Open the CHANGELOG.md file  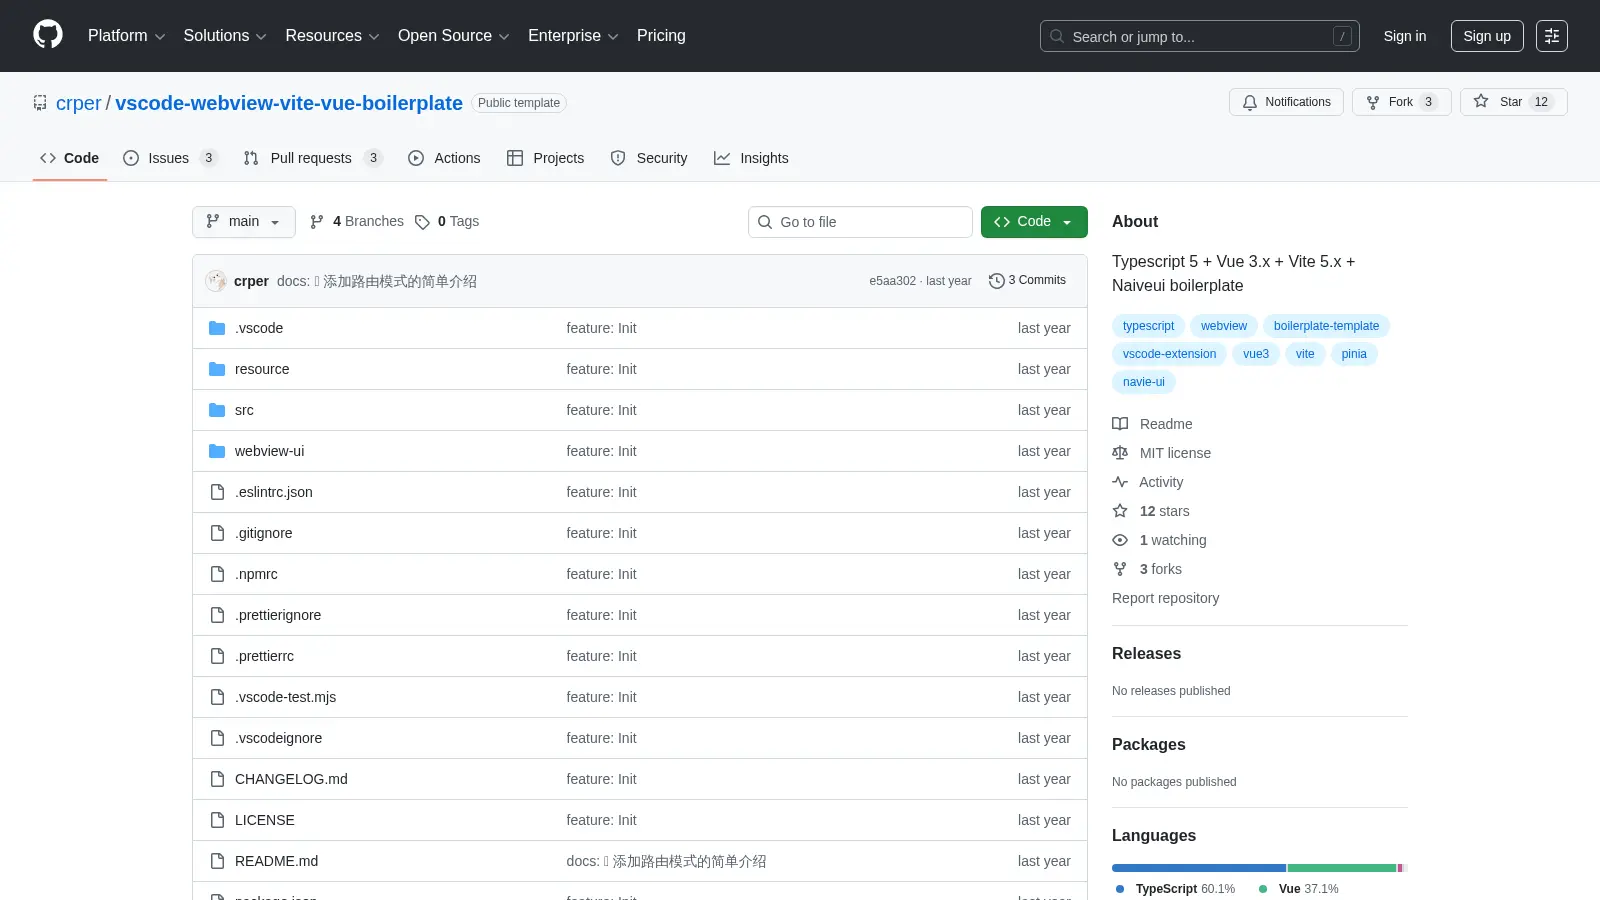click(291, 779)
